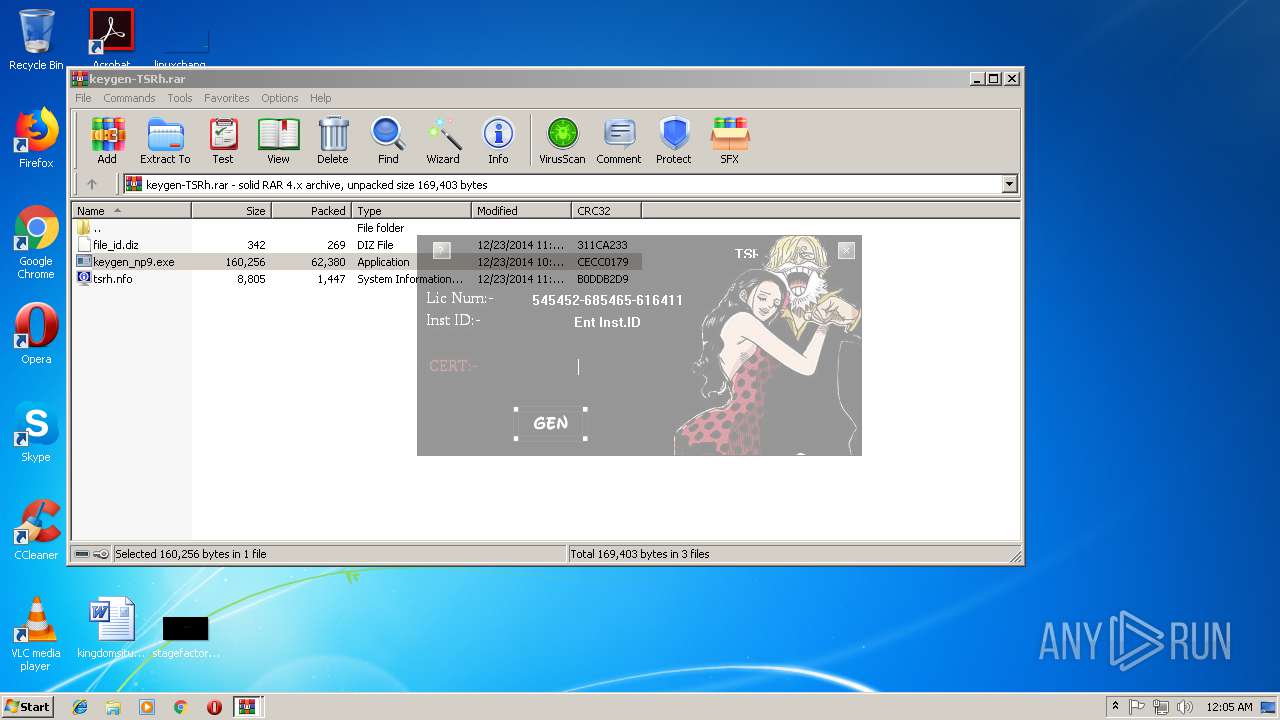Open Internet Explorer from the taskbar

coord(80,707)
